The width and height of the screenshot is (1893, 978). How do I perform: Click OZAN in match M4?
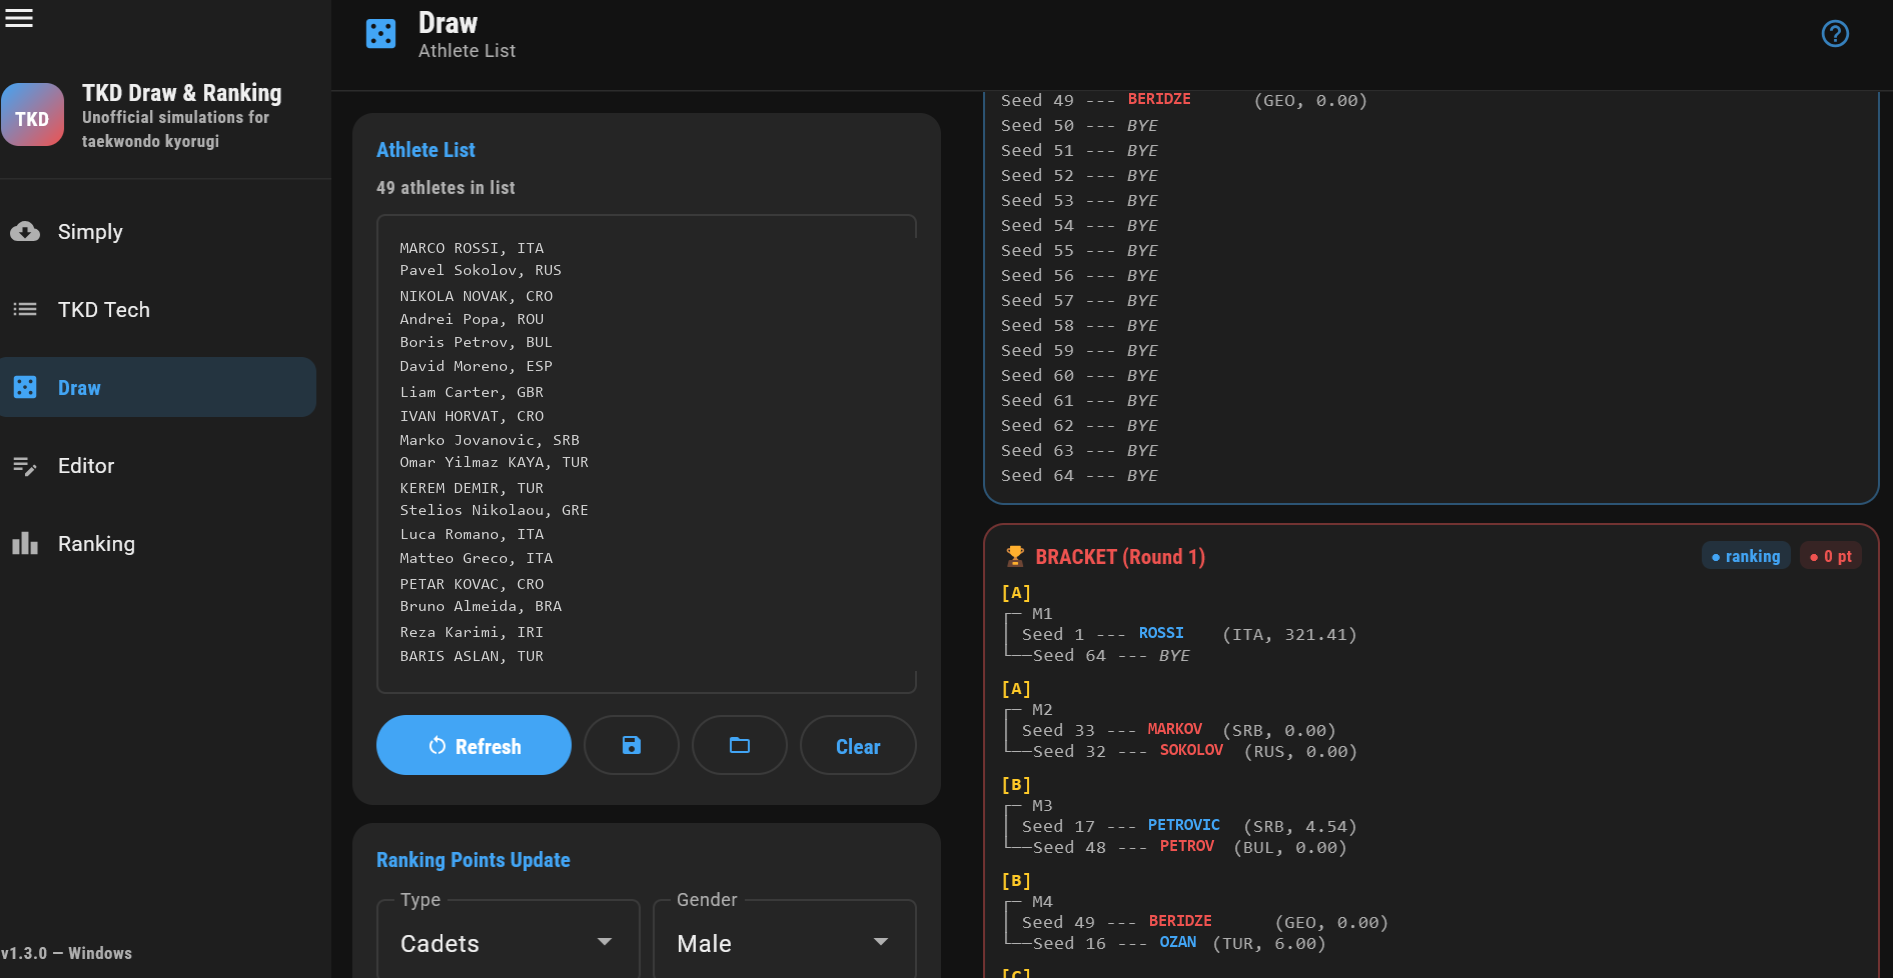click(x=1178, y=942)
